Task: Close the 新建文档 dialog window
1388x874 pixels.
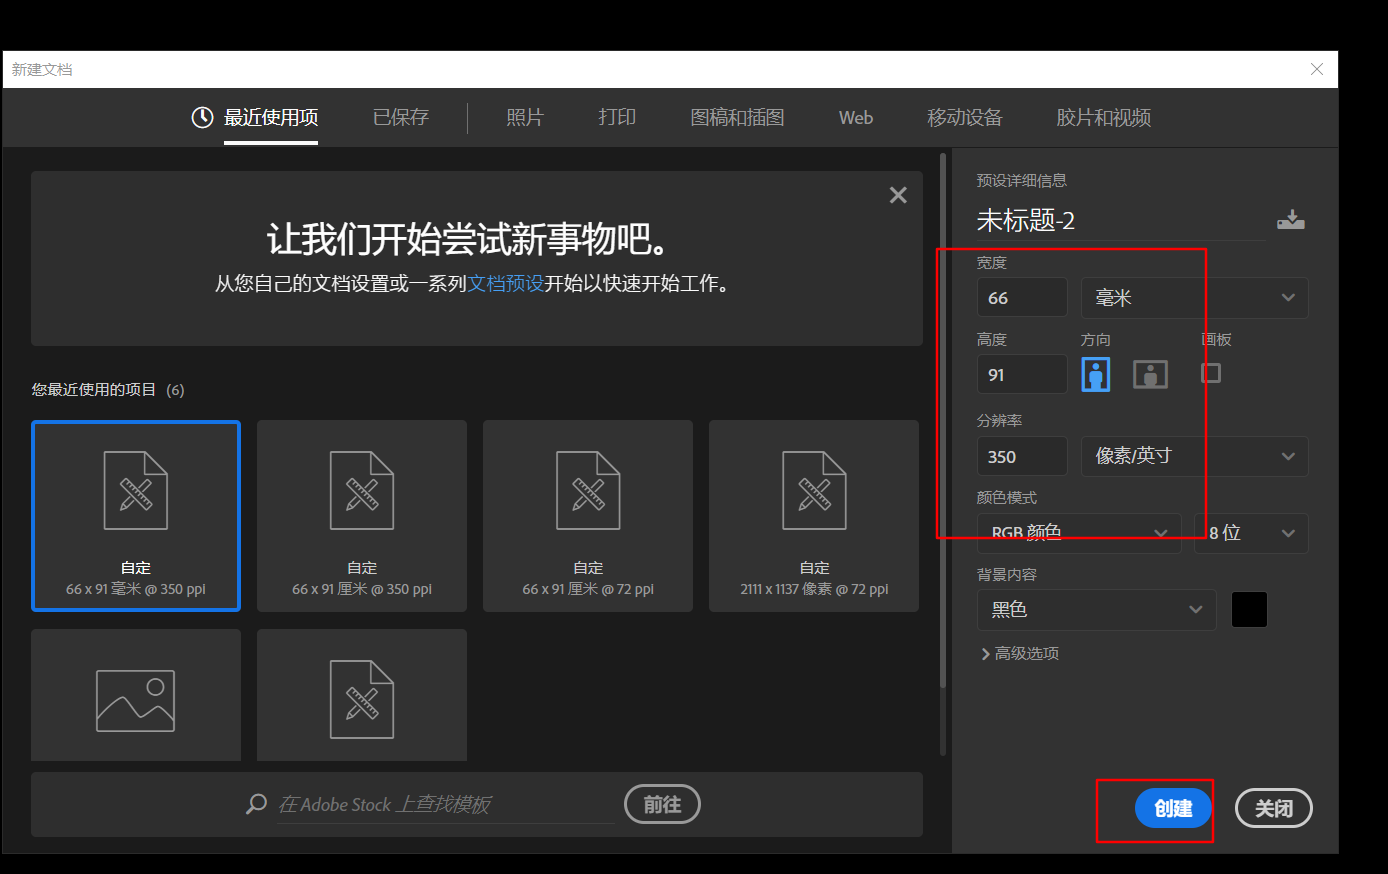Action: (1317, 69)
